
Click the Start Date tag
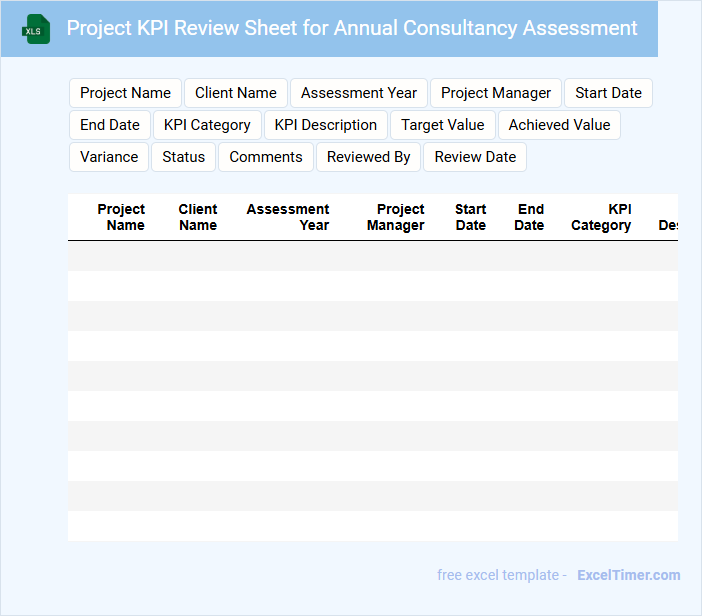click(x=608, y=93)
